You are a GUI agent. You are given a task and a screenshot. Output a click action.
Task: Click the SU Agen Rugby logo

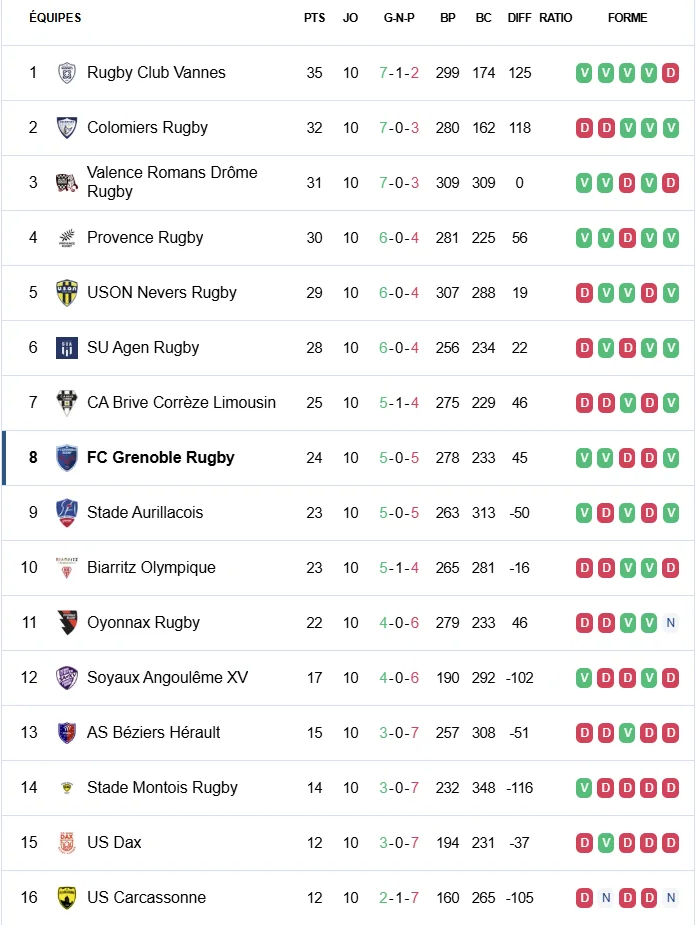coord(67,348)
